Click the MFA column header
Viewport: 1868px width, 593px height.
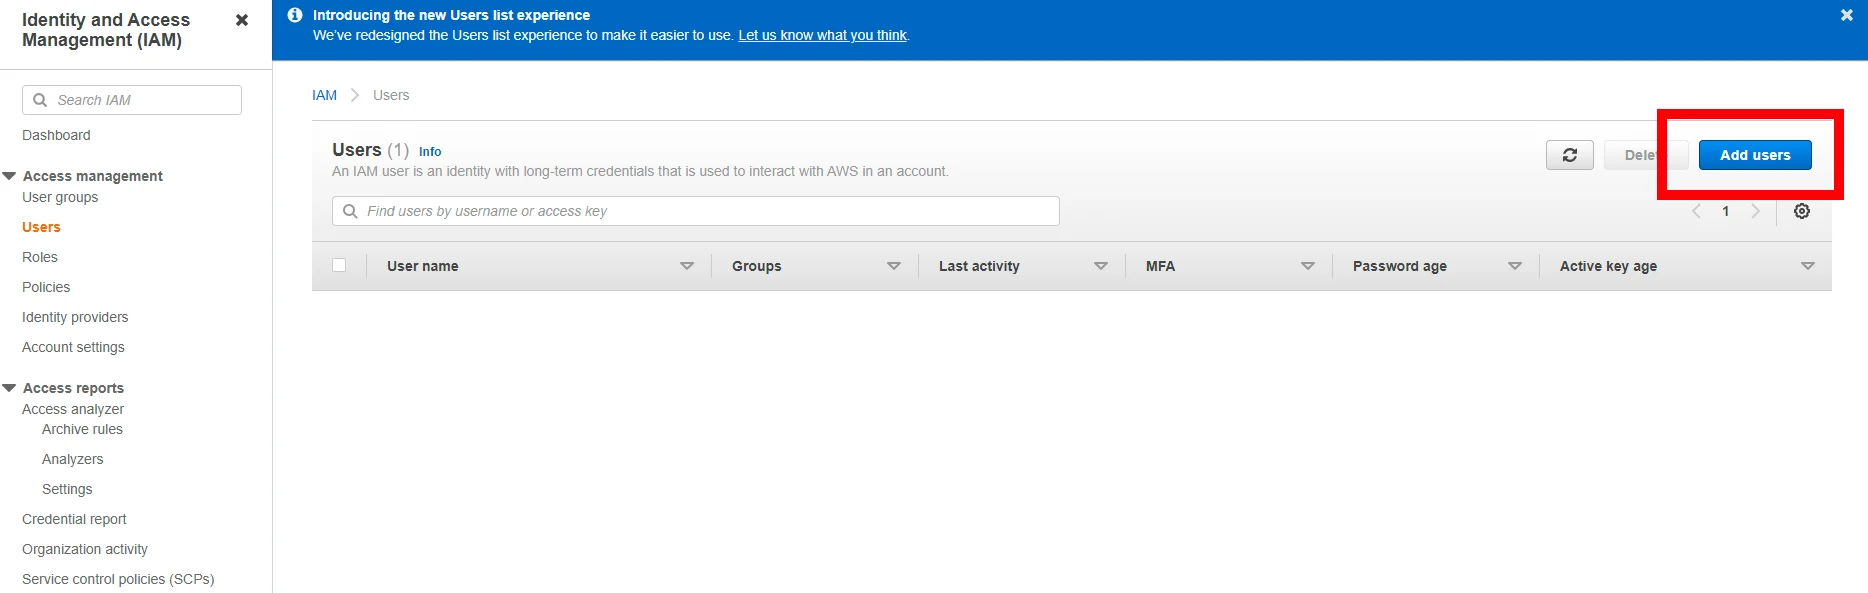(1160, 266)
